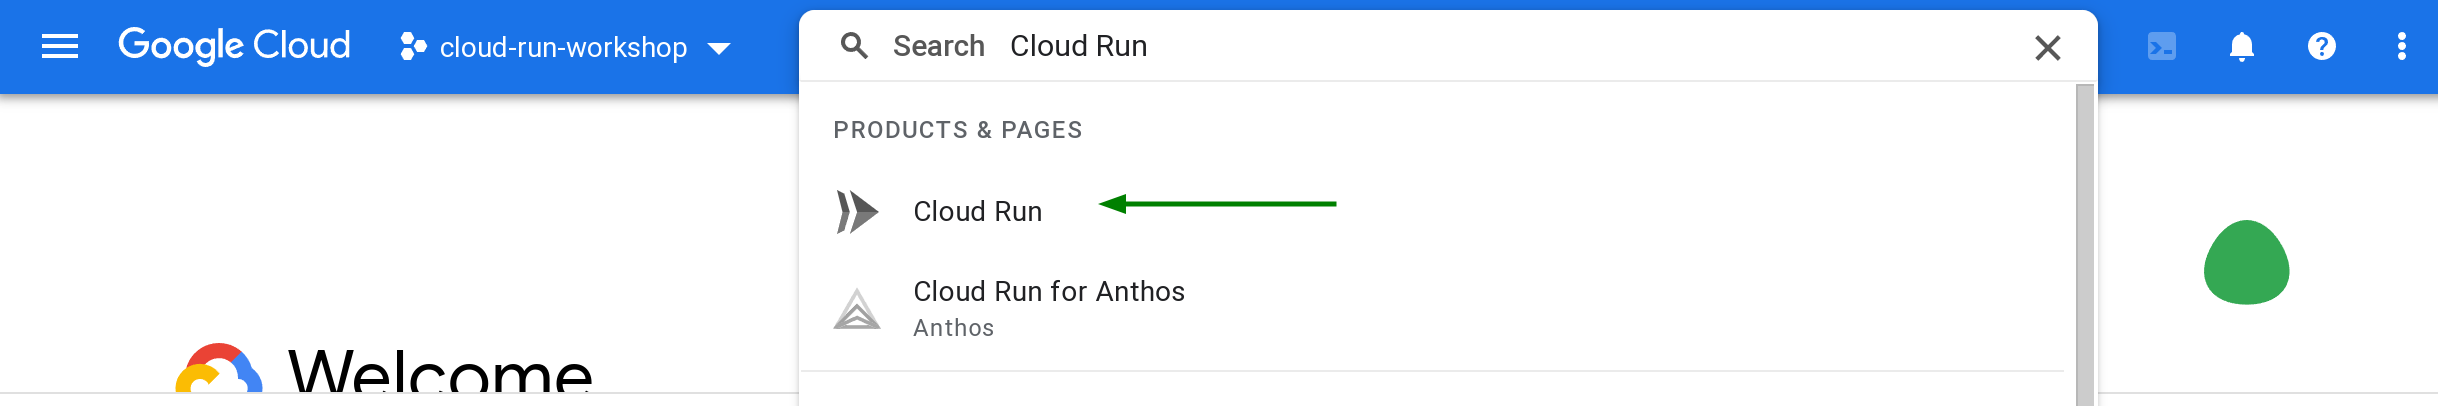Expand the project dropdown arrow
The image size is (2438, 406).
coord(719,48)
